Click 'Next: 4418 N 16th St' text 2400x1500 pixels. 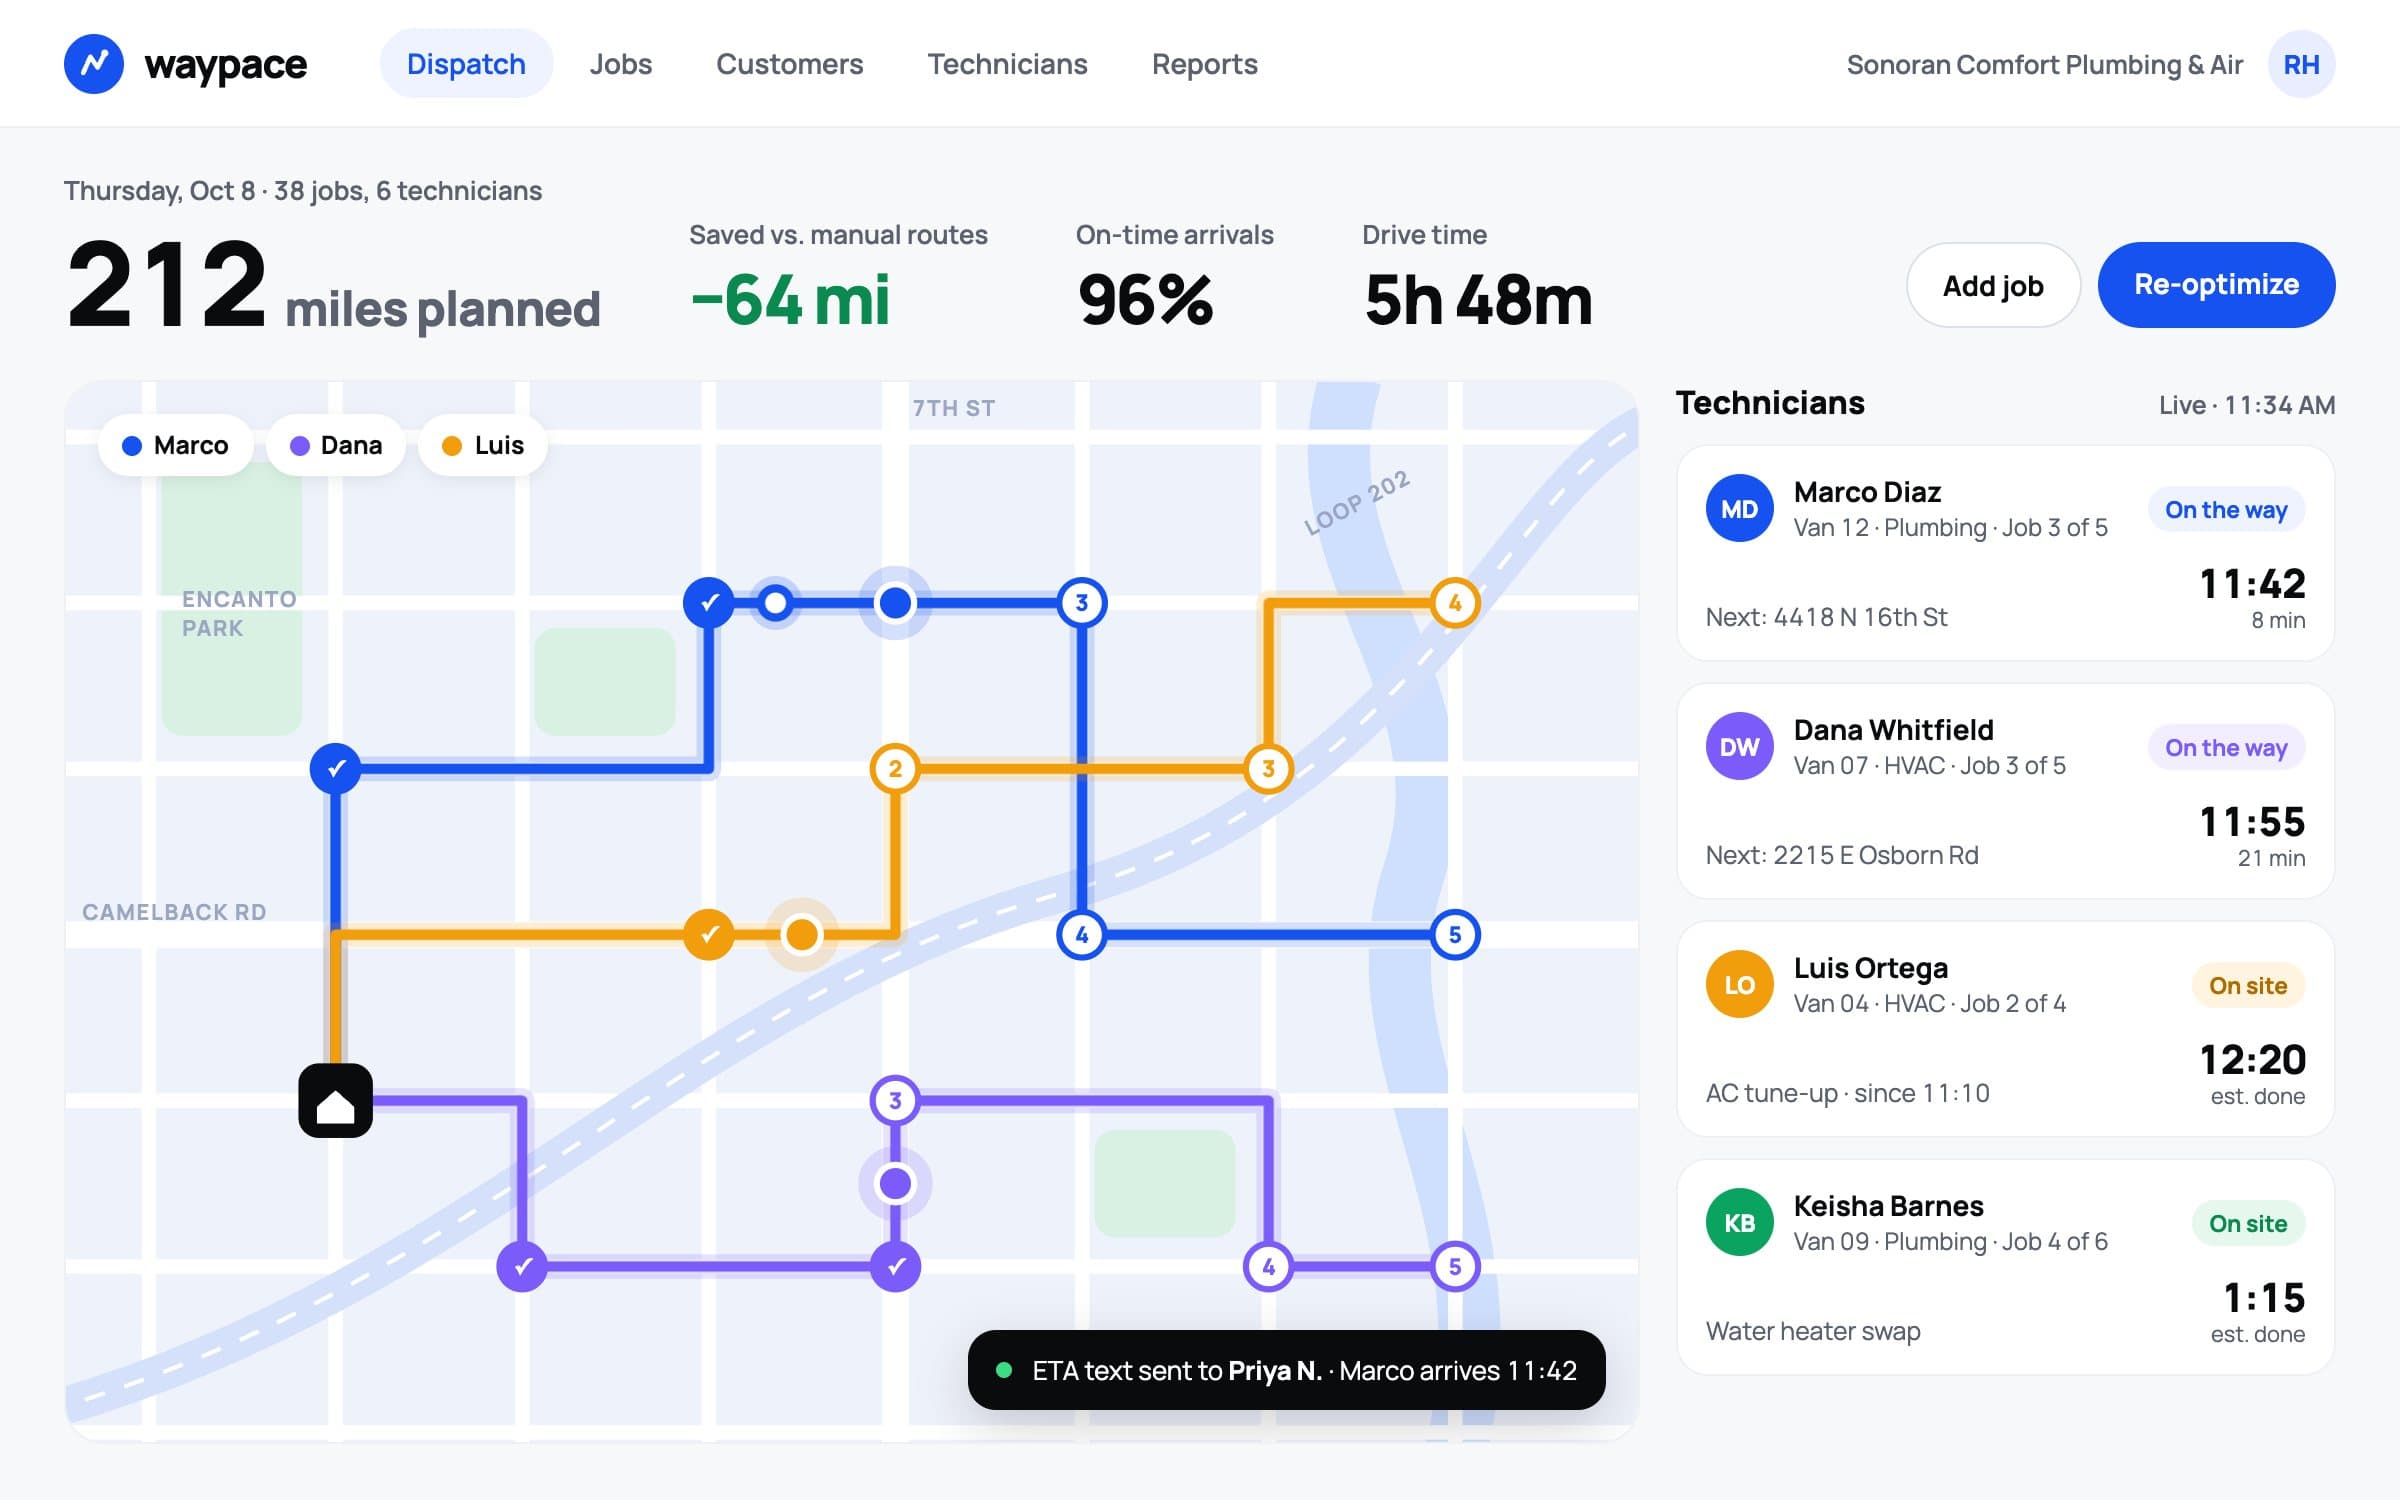point(1827,617)
